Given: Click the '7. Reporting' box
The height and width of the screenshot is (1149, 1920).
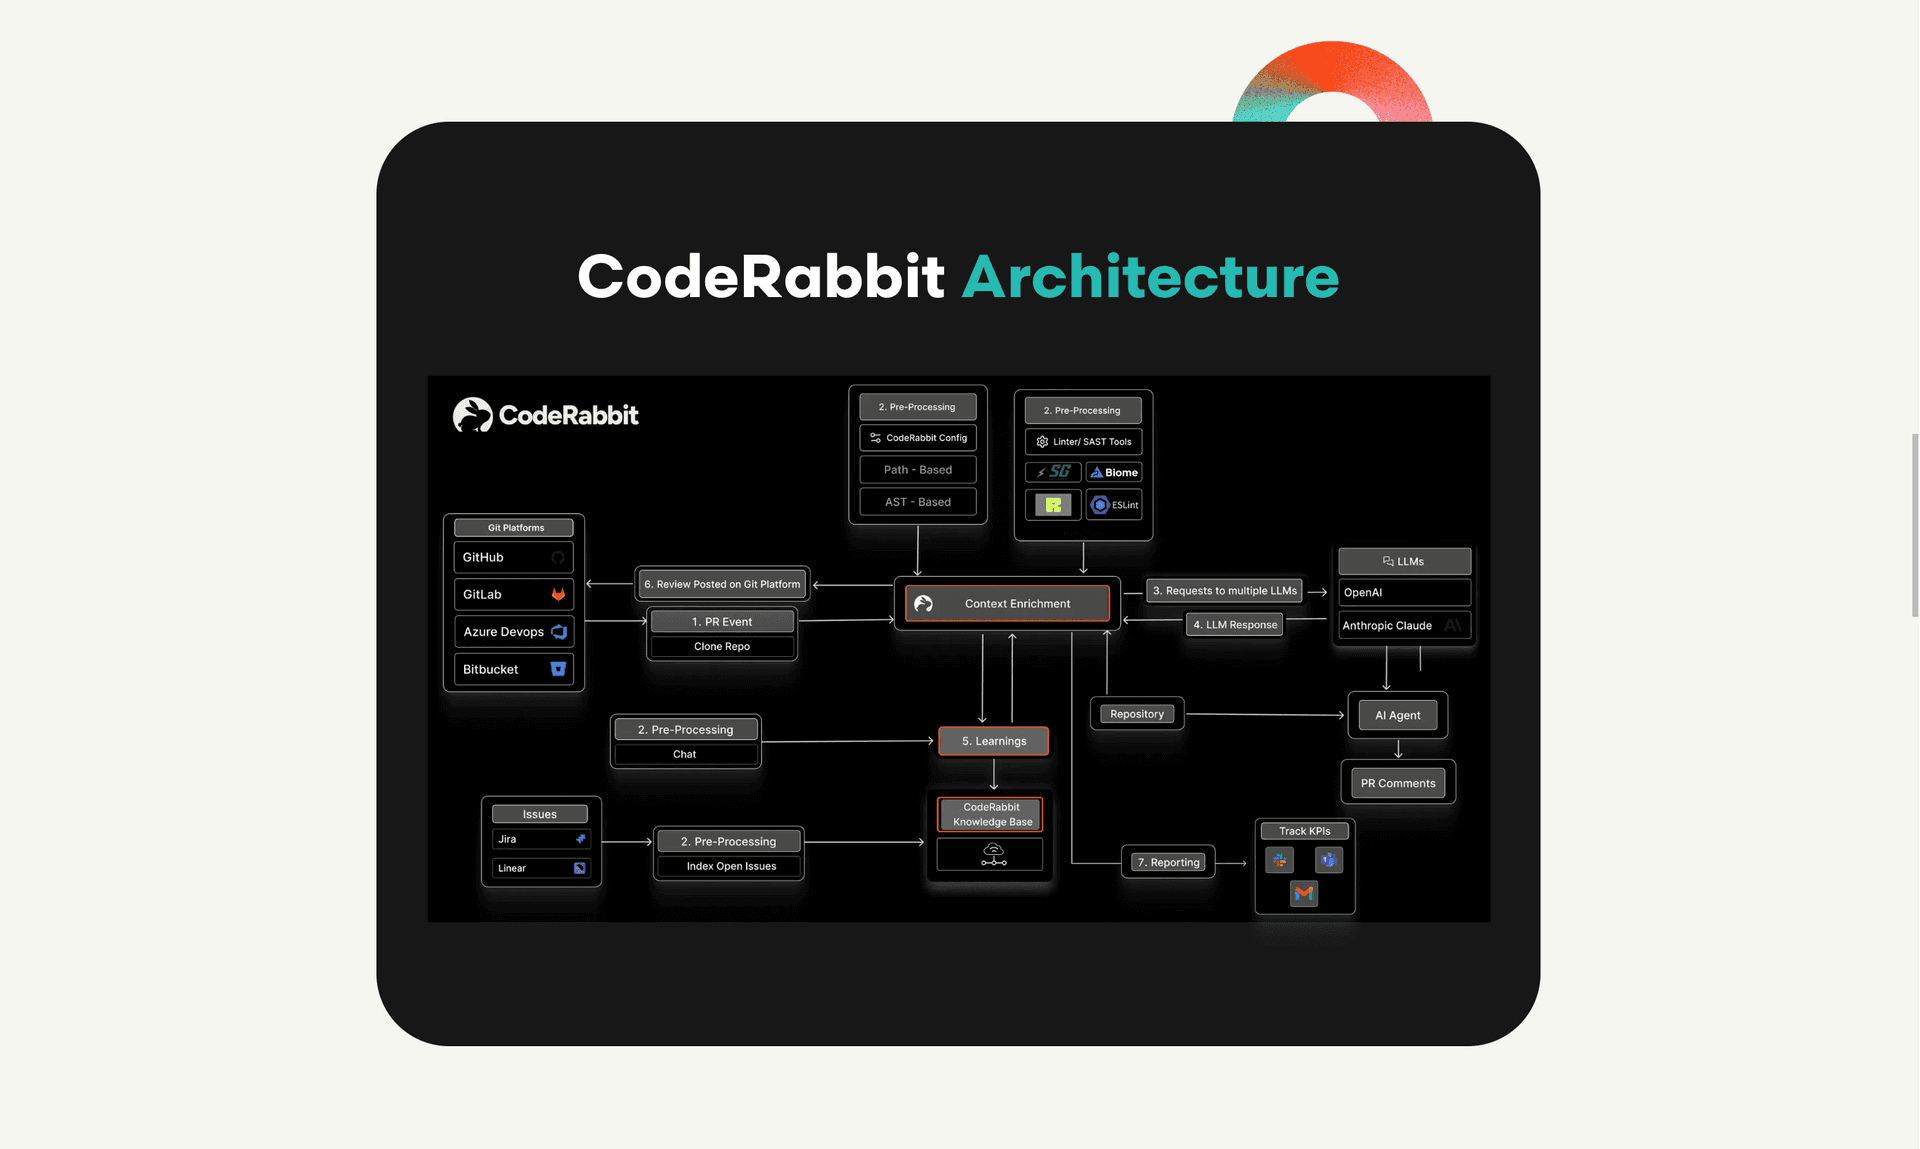Looking at the screenshot, I should click(1169, 862).
